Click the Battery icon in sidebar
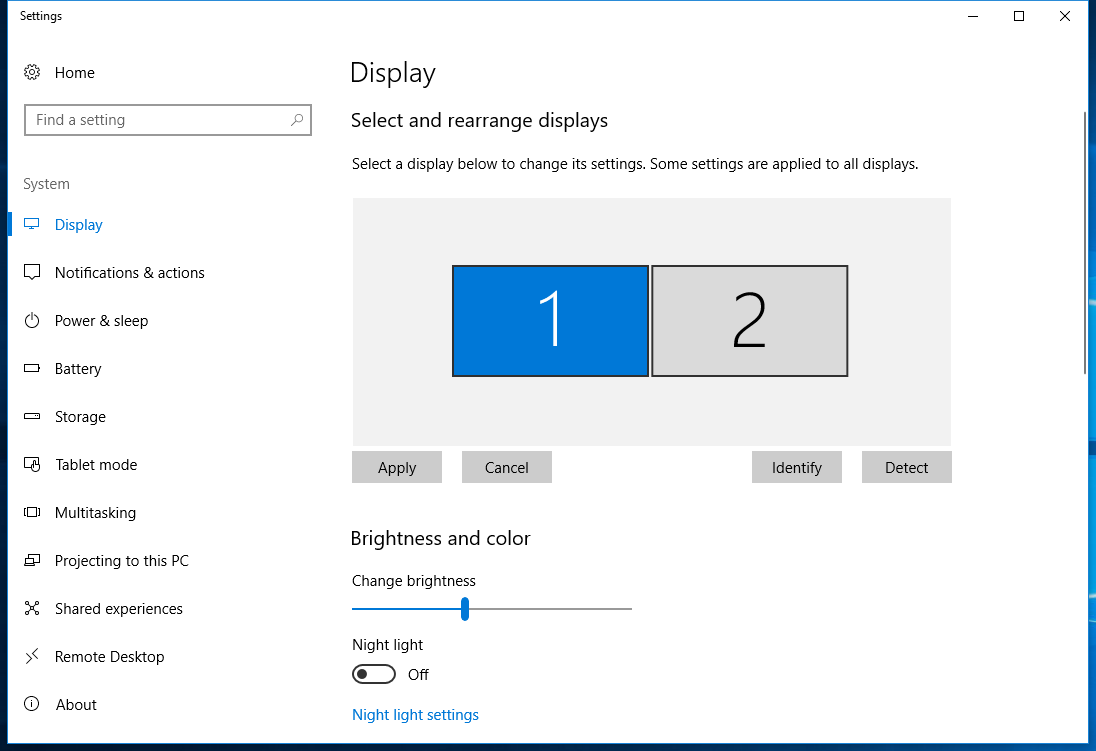The width and height of the screenshot is (1096, 751). 32,368
